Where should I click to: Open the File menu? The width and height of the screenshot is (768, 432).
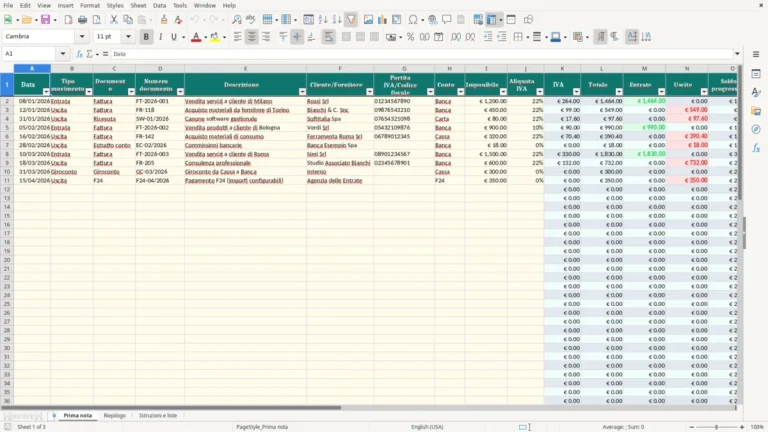click(8, 5)
